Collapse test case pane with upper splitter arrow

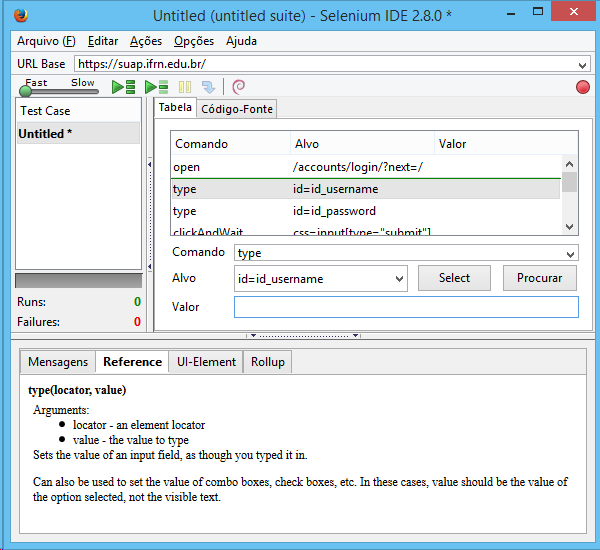[x=150, y=164]
